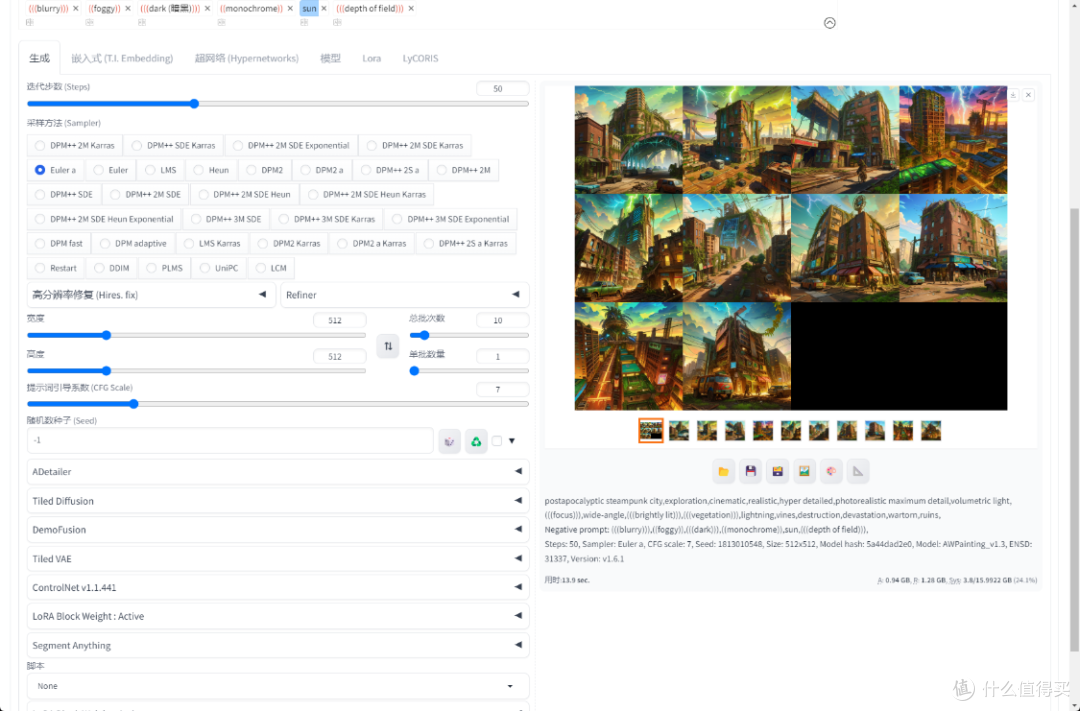Select the grid thumbnail with orange border

point(651,431)
